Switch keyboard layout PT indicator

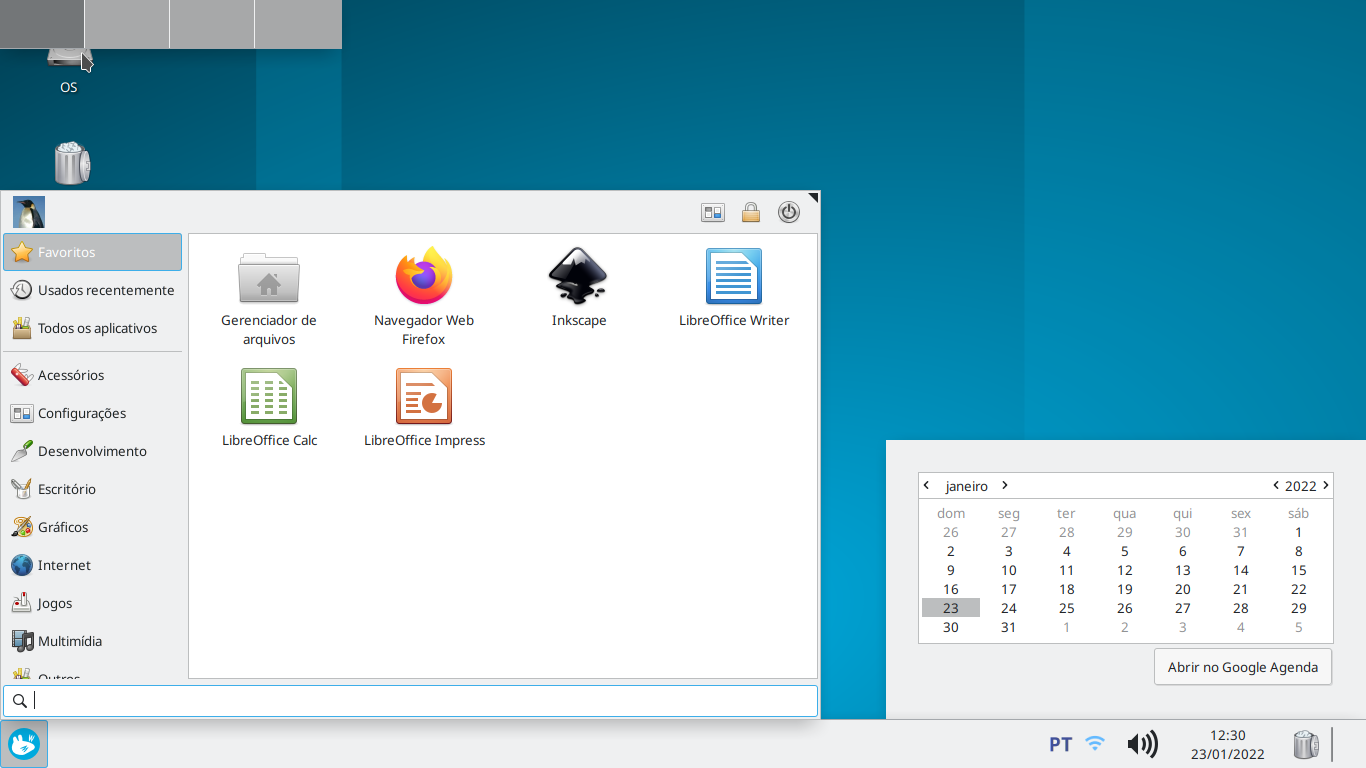click(1060, 744)
